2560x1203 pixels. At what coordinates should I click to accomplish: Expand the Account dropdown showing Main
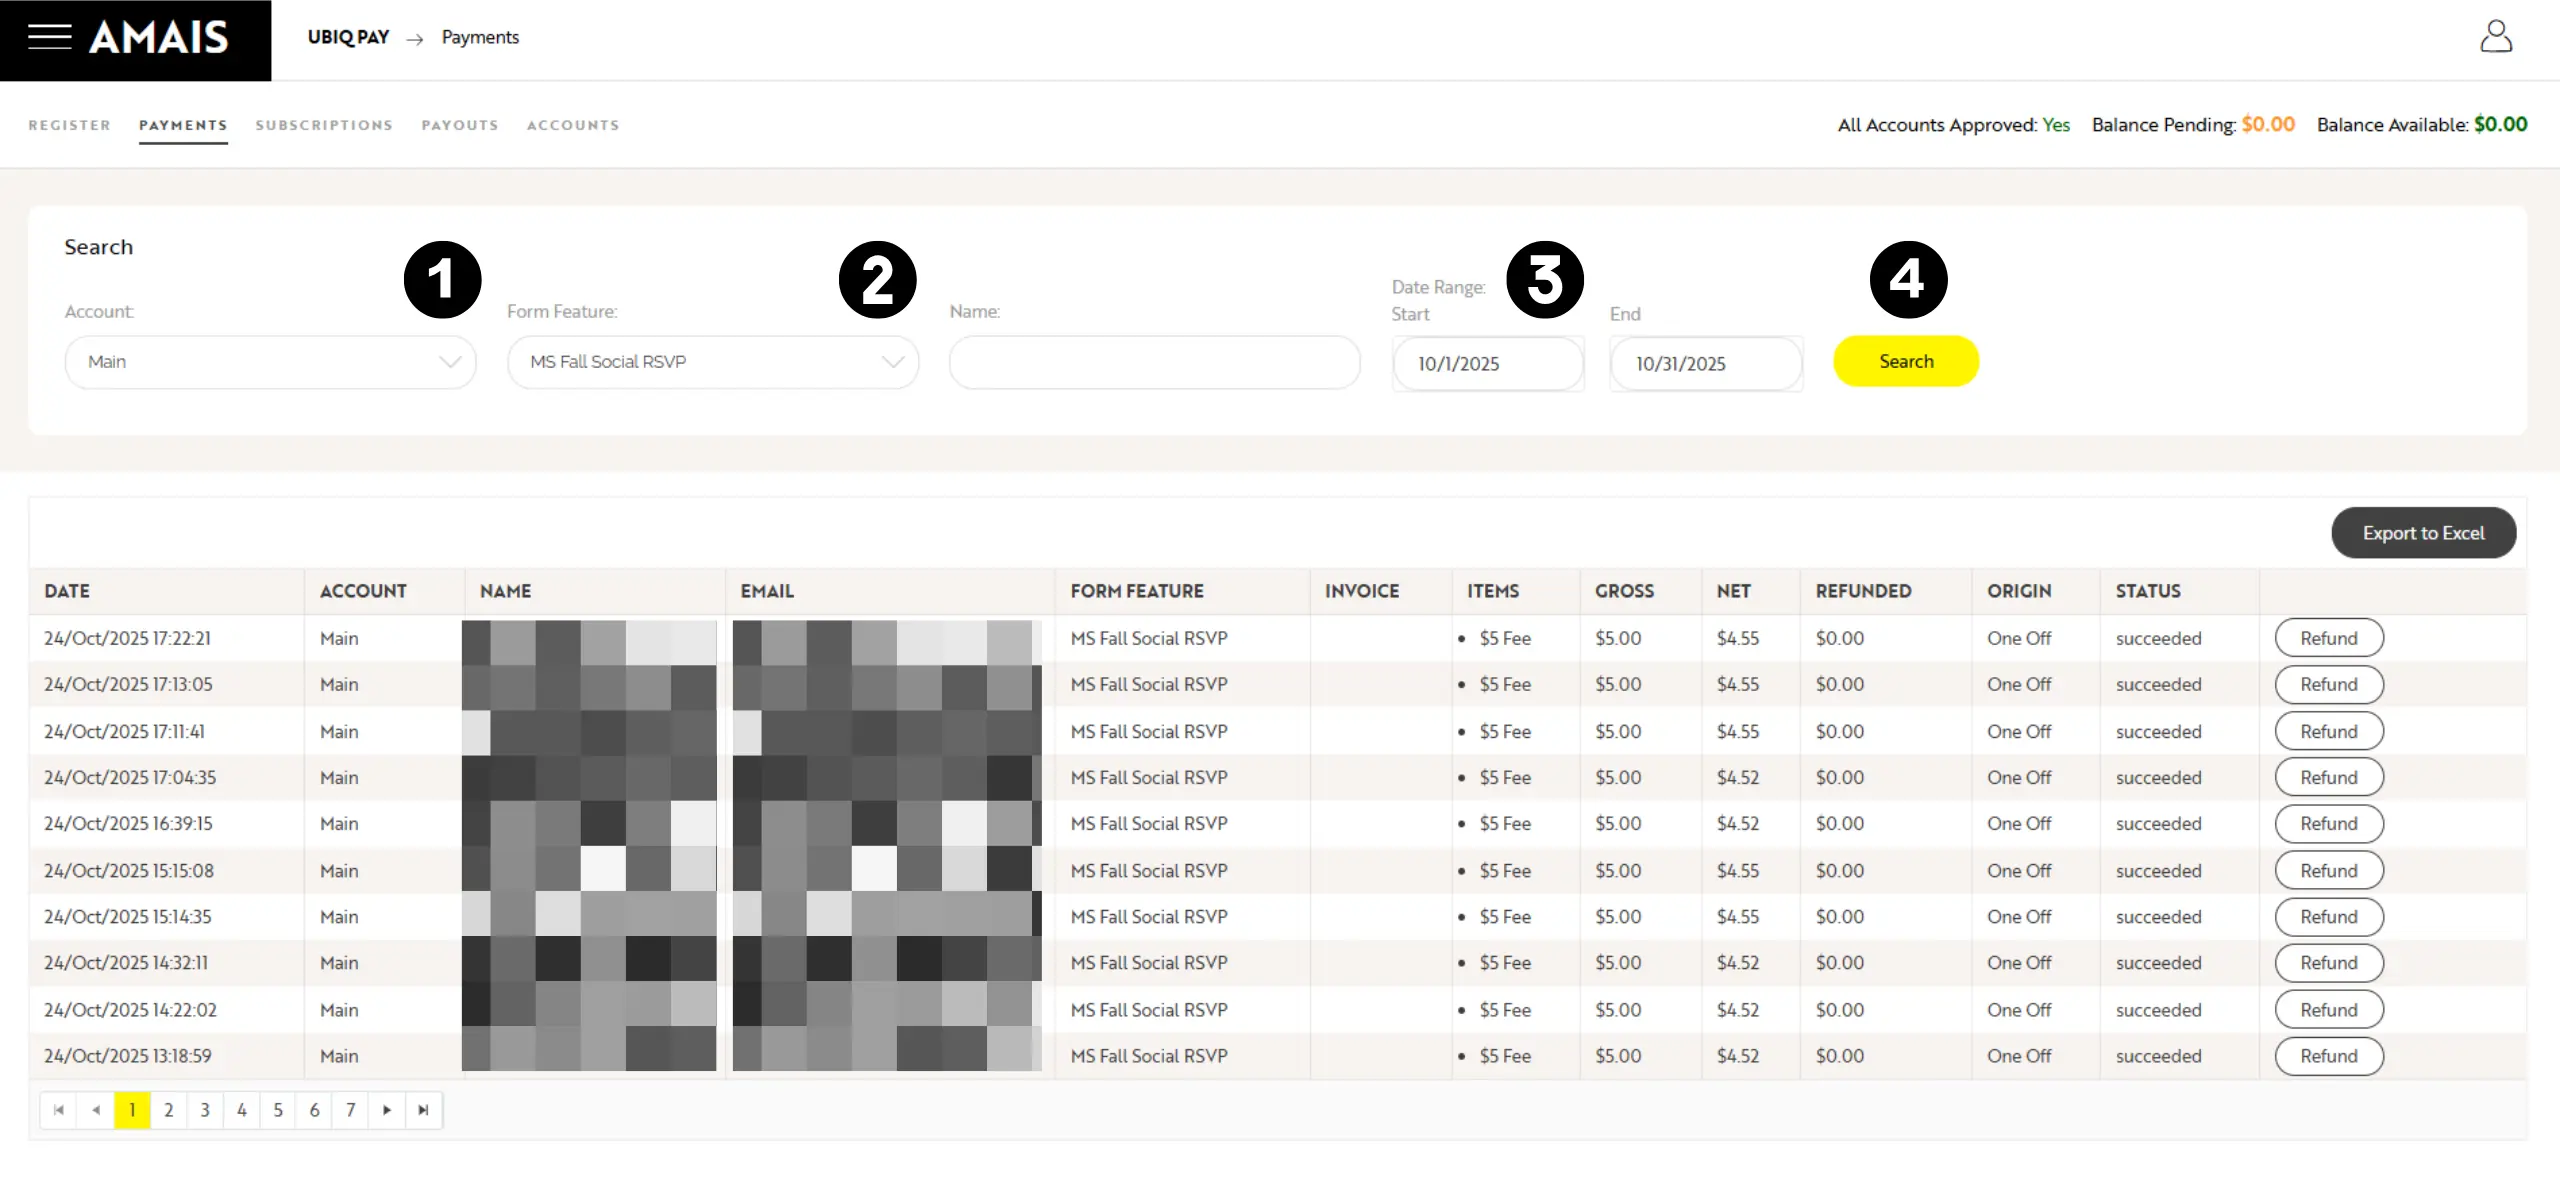pyautogui.click(x=270, y=362)
